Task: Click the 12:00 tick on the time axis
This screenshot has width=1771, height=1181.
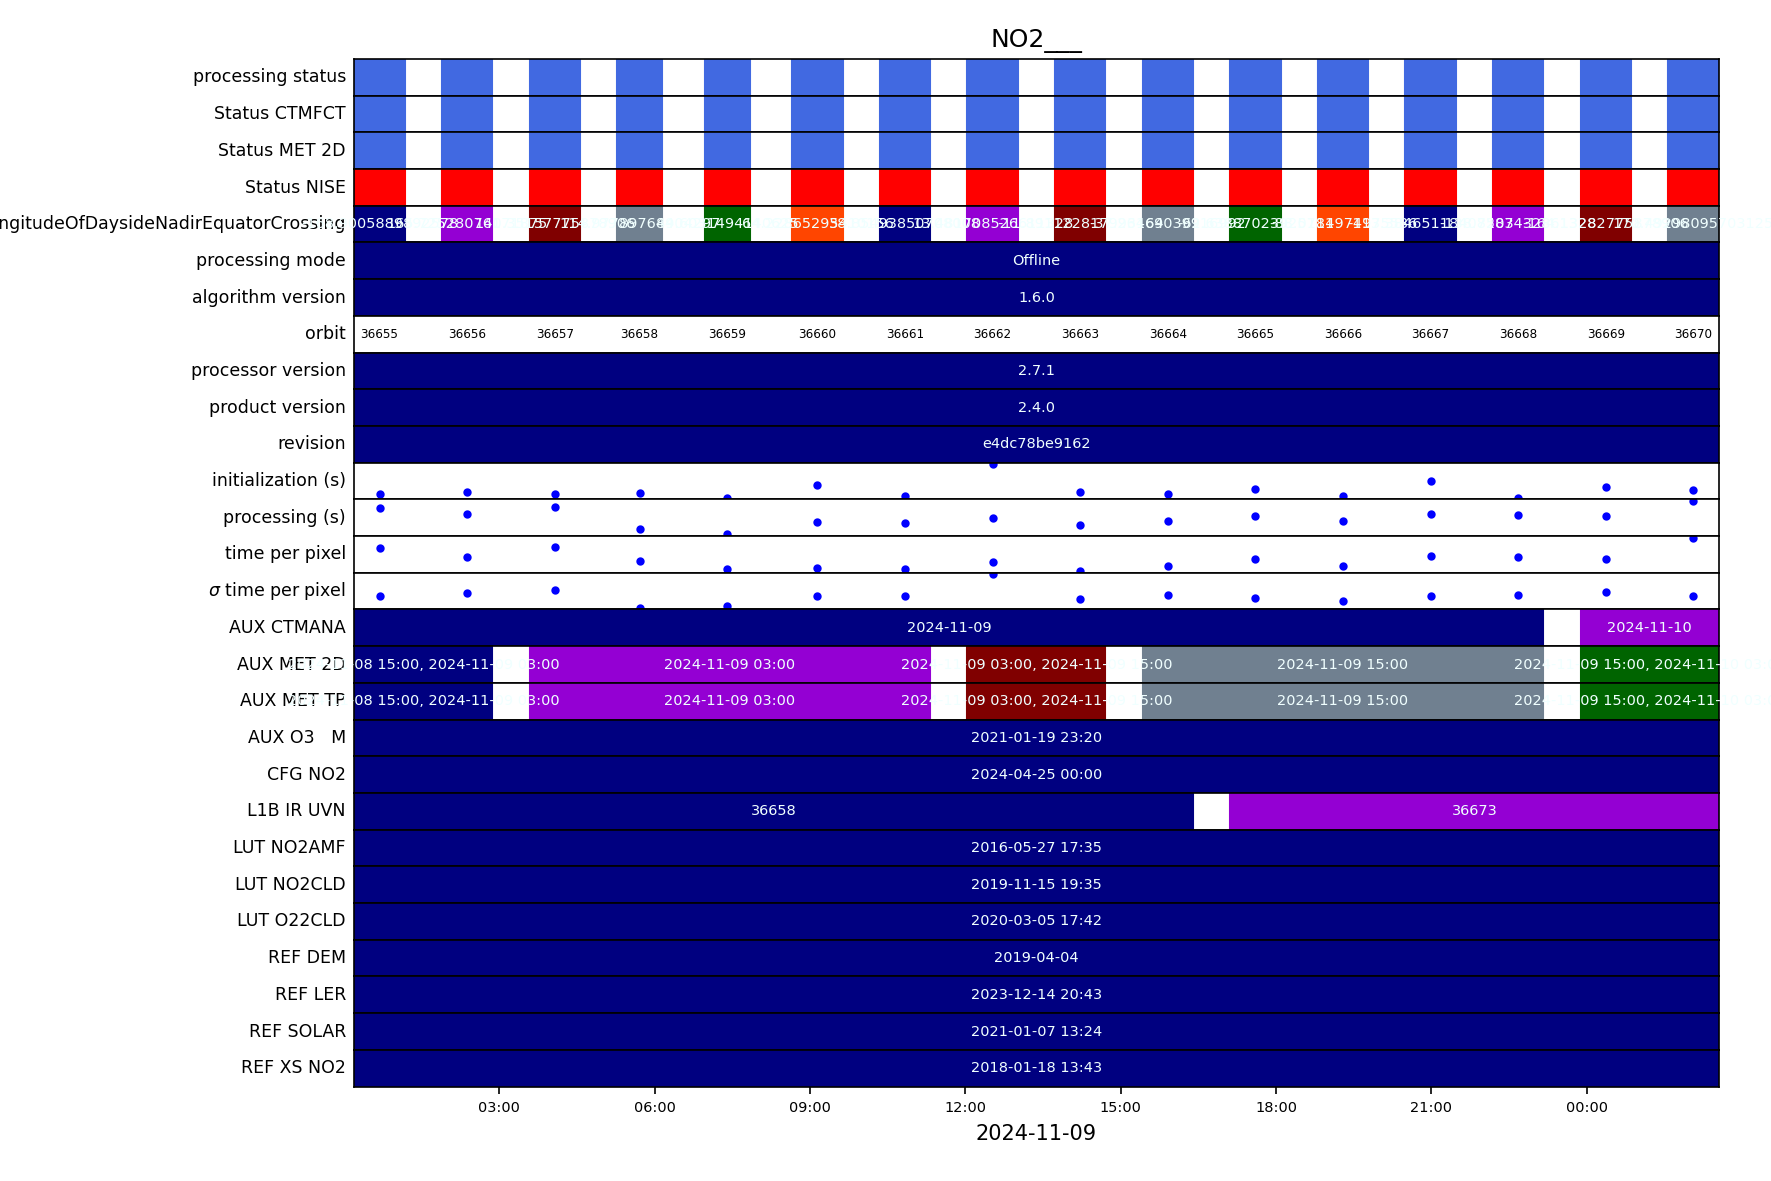Action: (x=965, y=1107)
